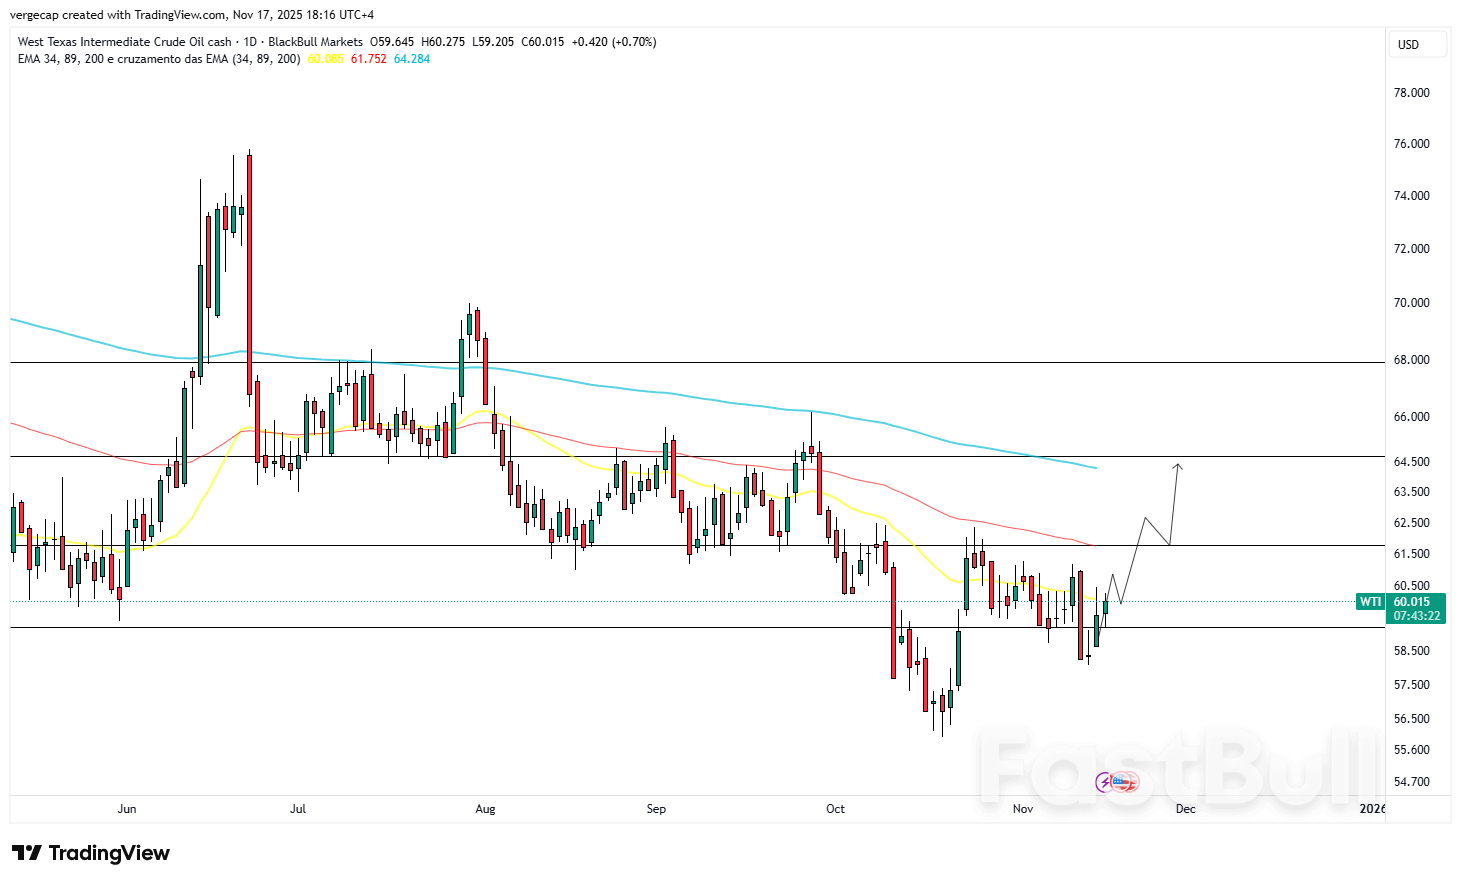1461x883 pixels.
Task: Click the purple lightning event icon
Action: point(1106,782)
